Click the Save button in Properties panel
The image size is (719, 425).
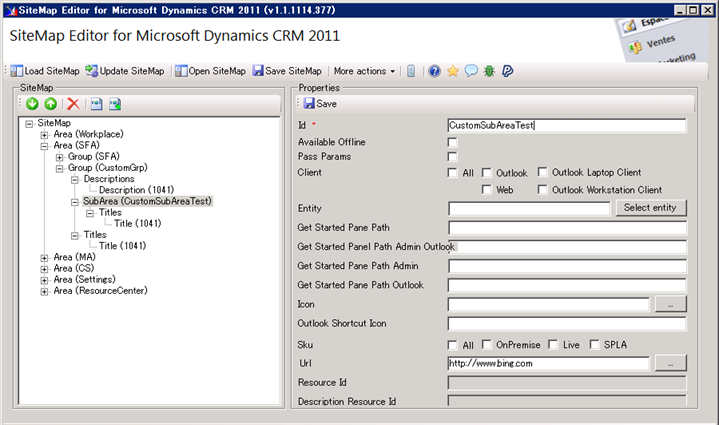pos(321,104)
